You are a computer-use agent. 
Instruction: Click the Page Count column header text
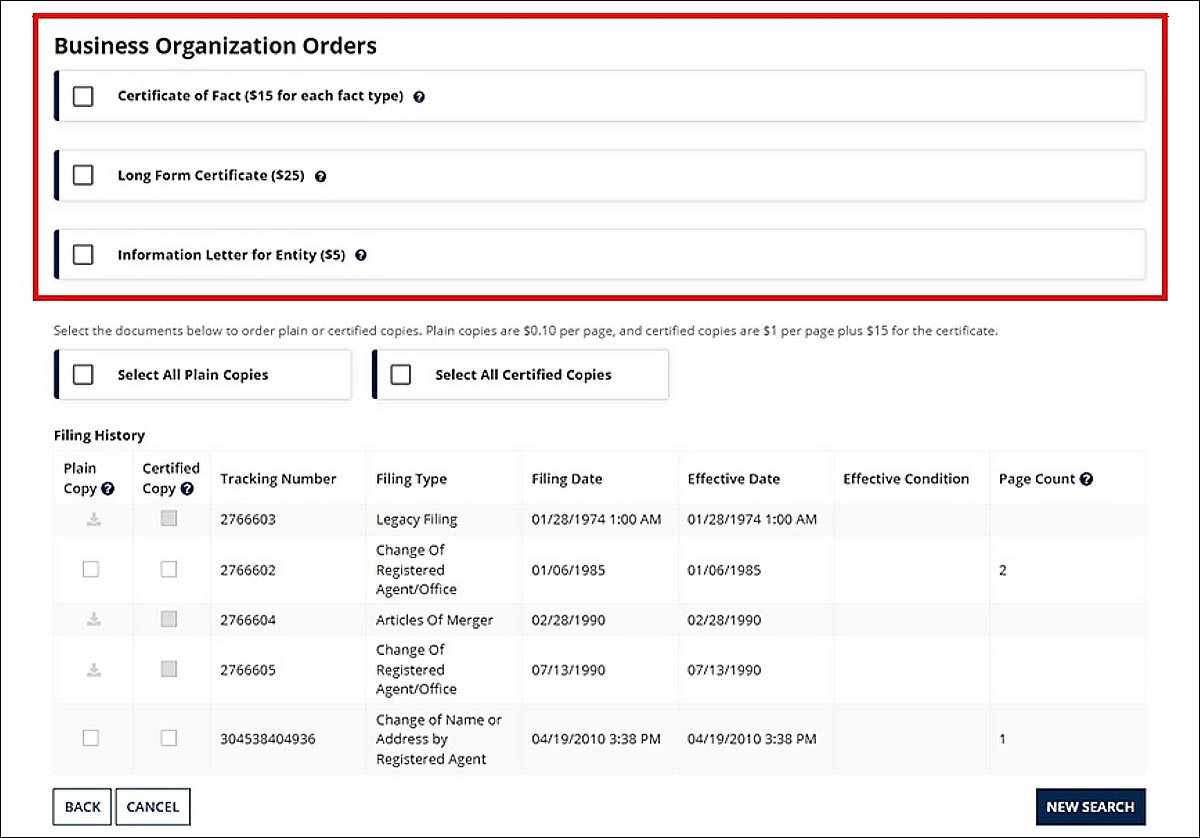tap(1037, 479)
